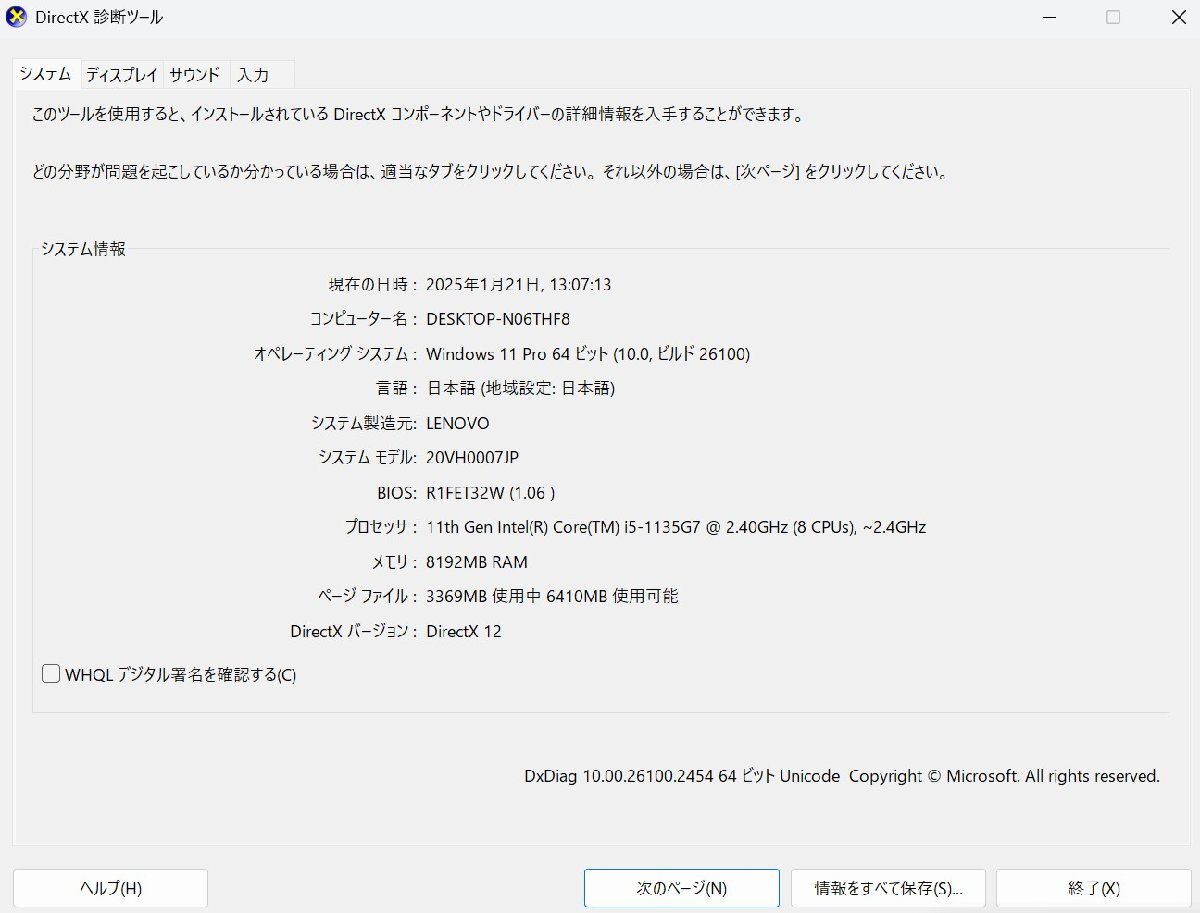Click the ヘルプ(H) button
1200x913 pixels.
click(109, 888)
